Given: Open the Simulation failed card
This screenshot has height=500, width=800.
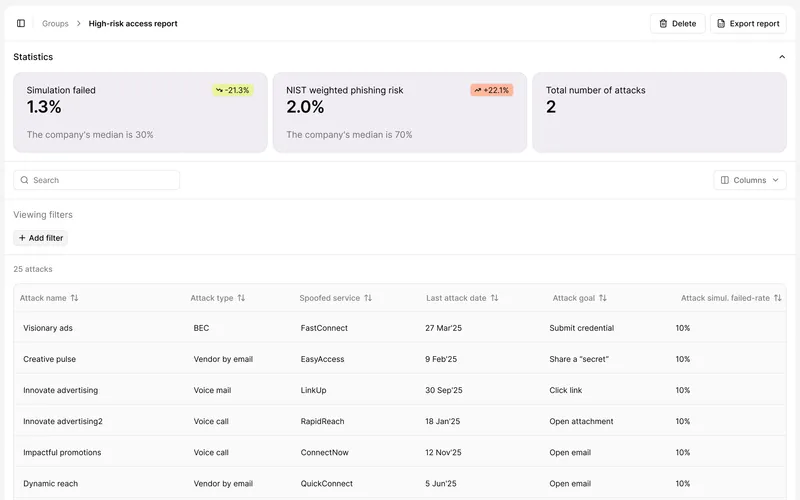Looking at the screenshot, I should (140, 112).
